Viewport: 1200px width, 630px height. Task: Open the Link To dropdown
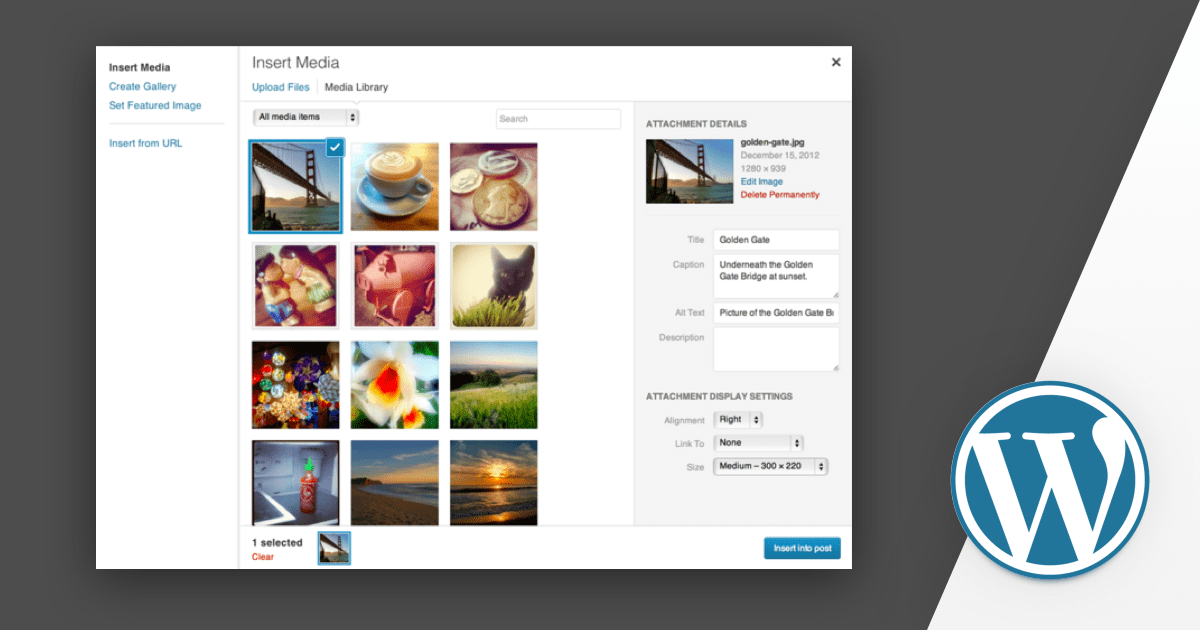pos(759,442)
